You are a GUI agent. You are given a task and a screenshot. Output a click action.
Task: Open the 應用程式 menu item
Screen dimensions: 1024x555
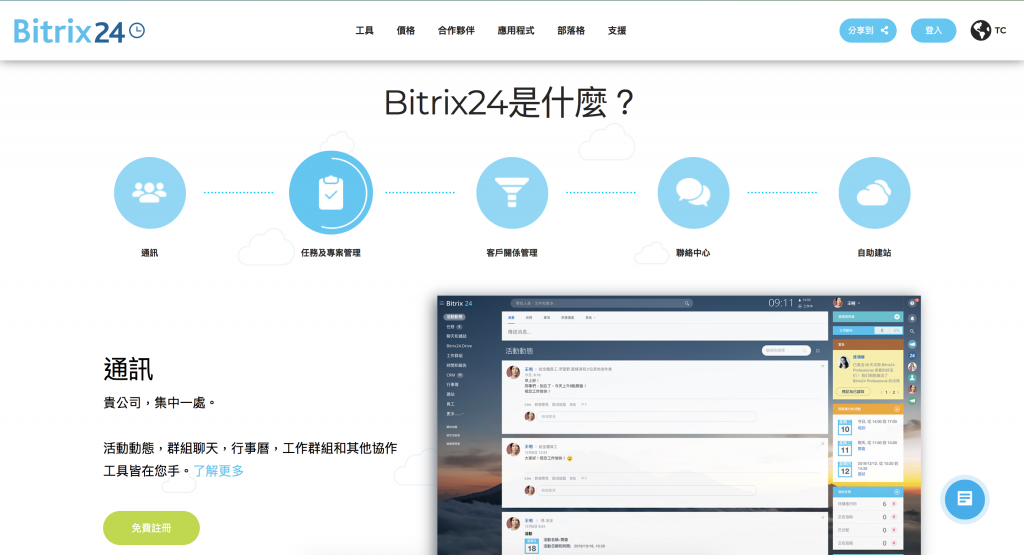516,31
